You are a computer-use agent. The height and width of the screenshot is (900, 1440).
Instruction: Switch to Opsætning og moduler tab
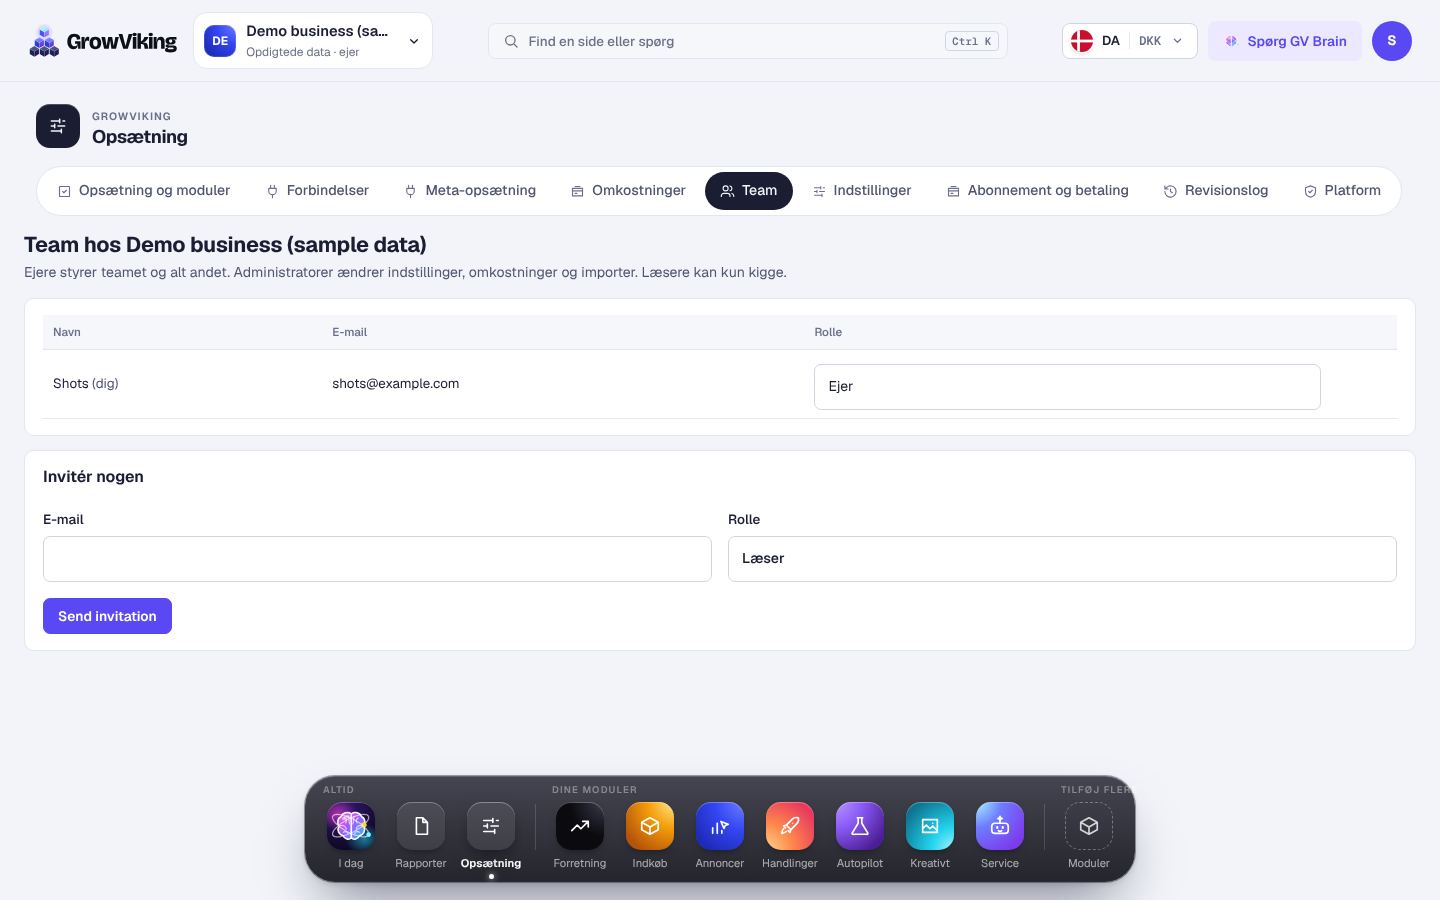pyautogui.click(x=144, y=191)
